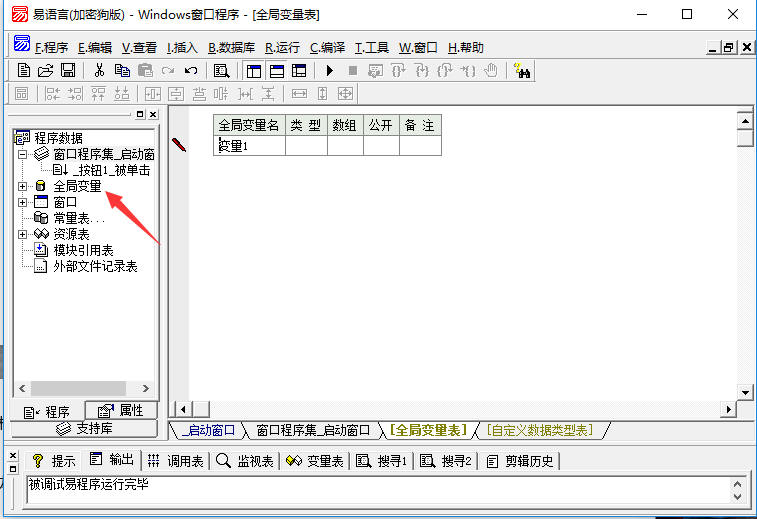Open the Find magnifier toolbar icon
757x519 pixels.
pyautogui.click(x=222, y=71)
